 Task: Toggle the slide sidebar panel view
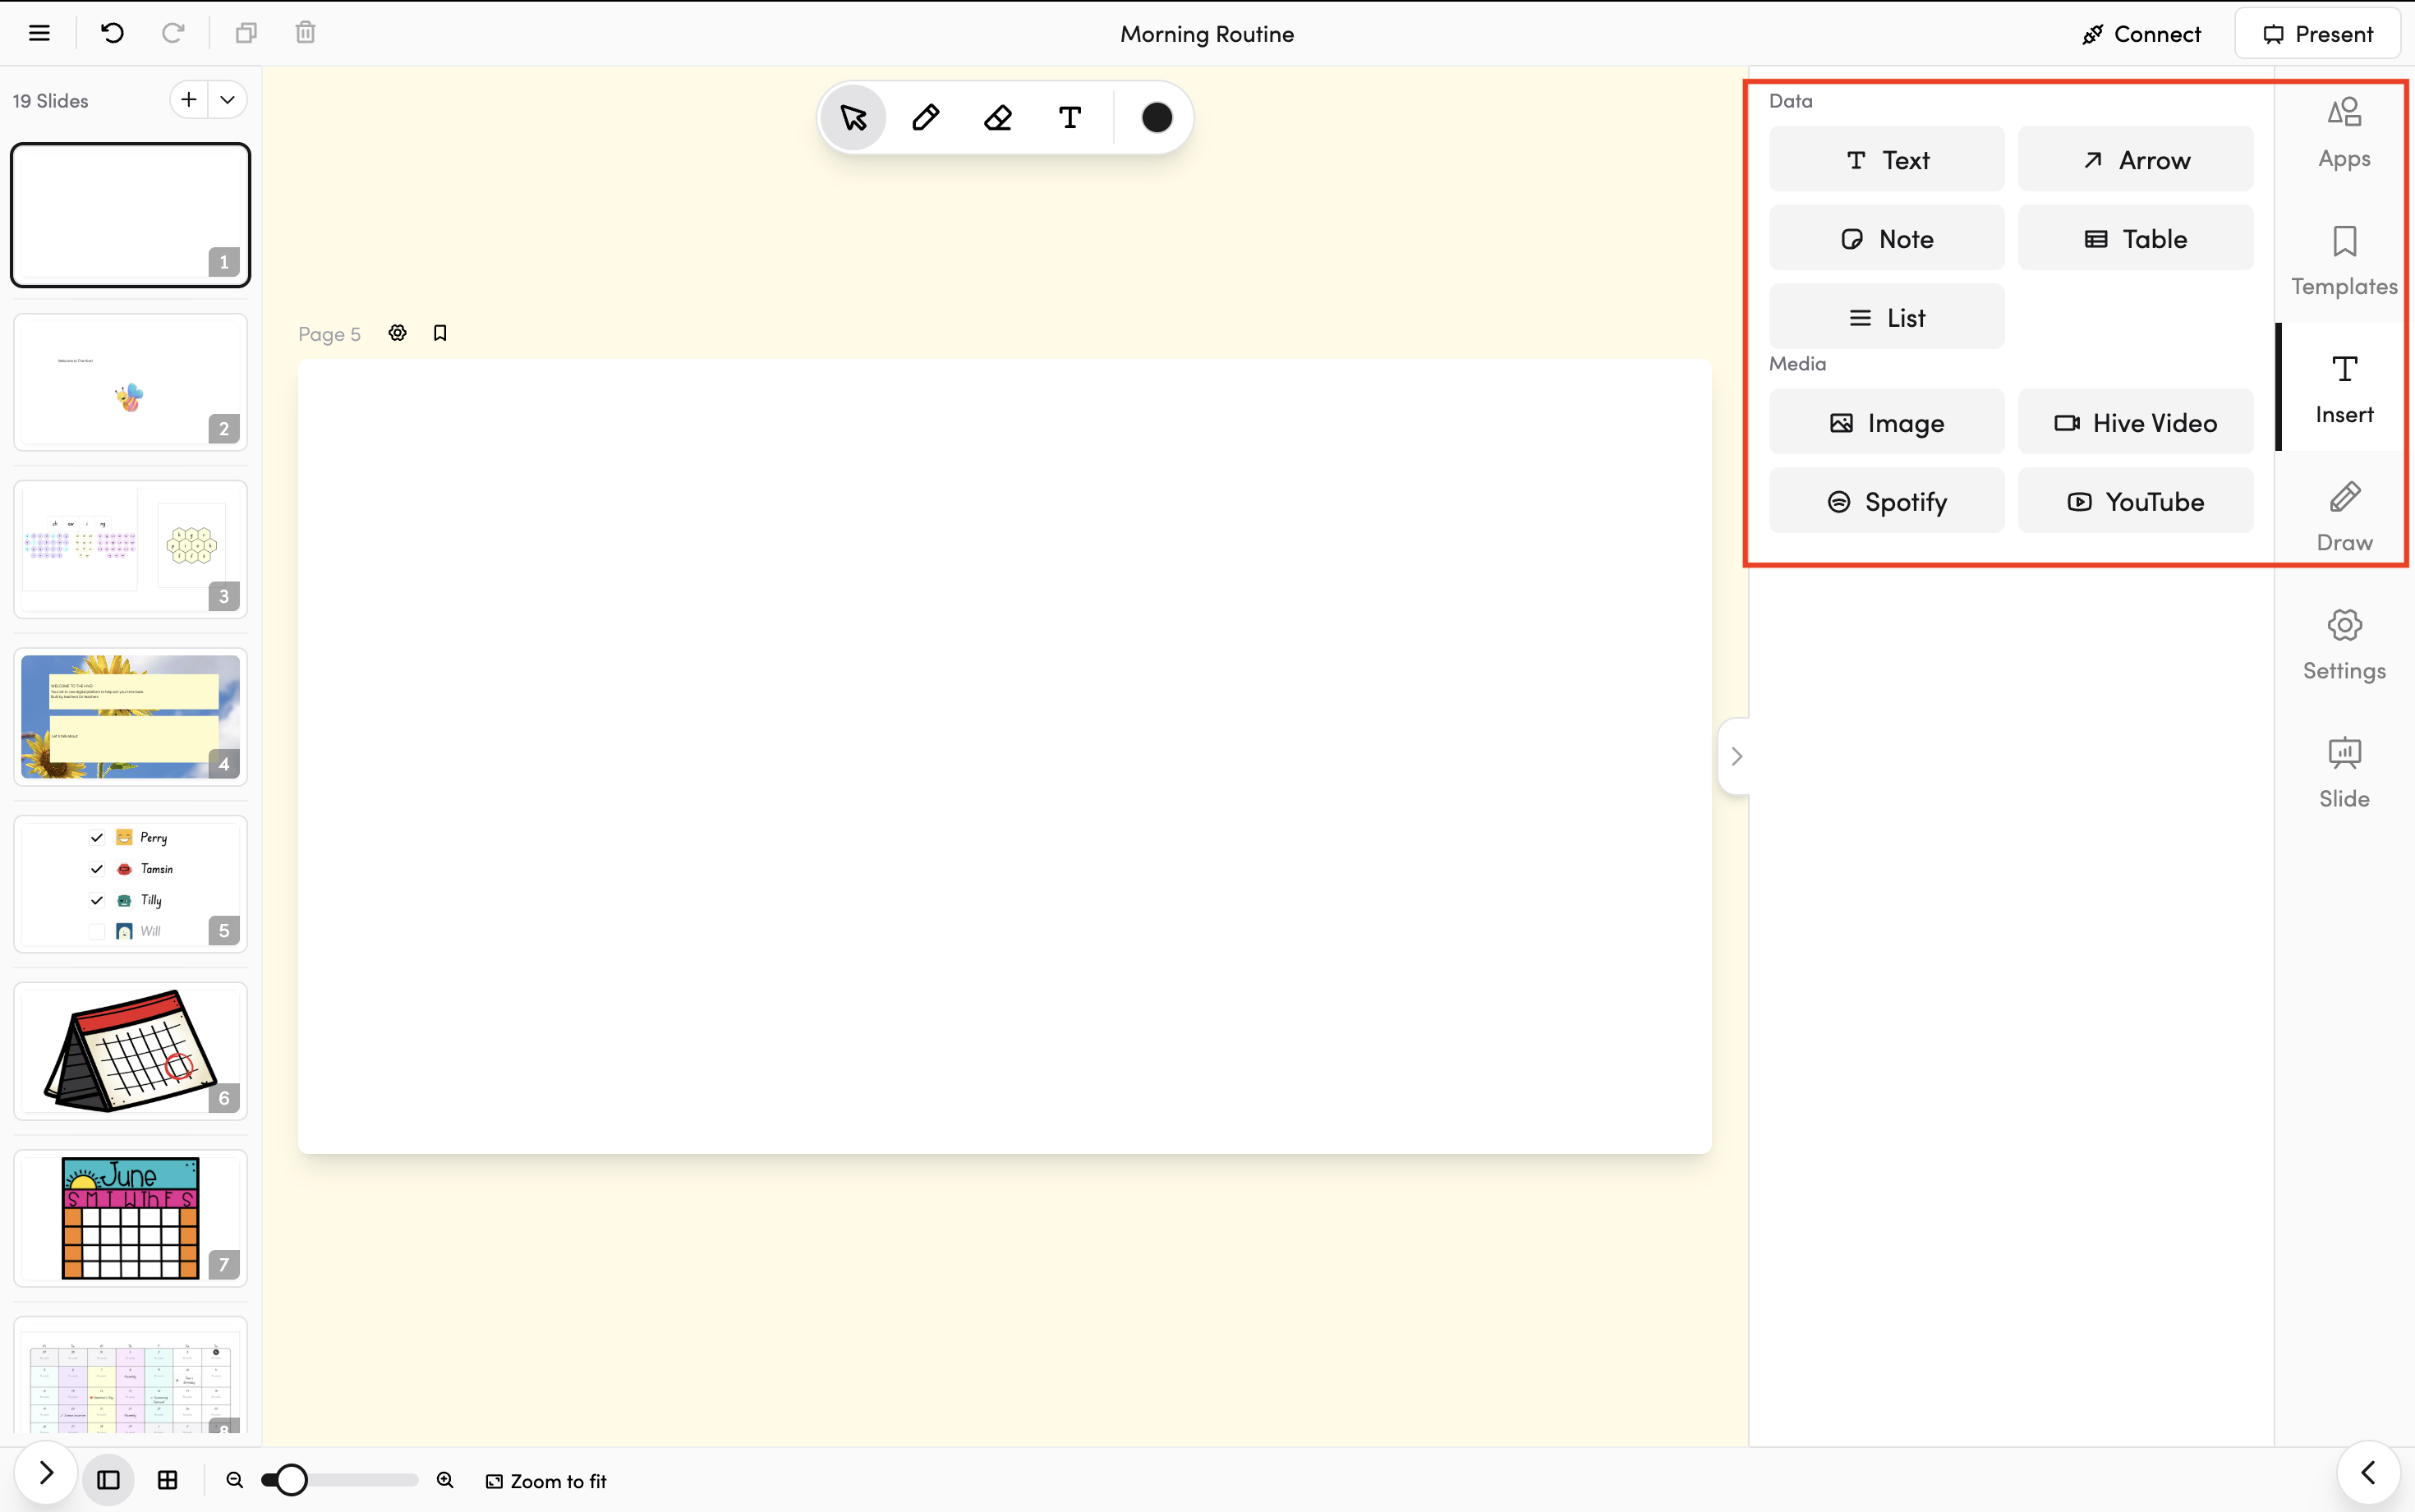point(108,1480)
